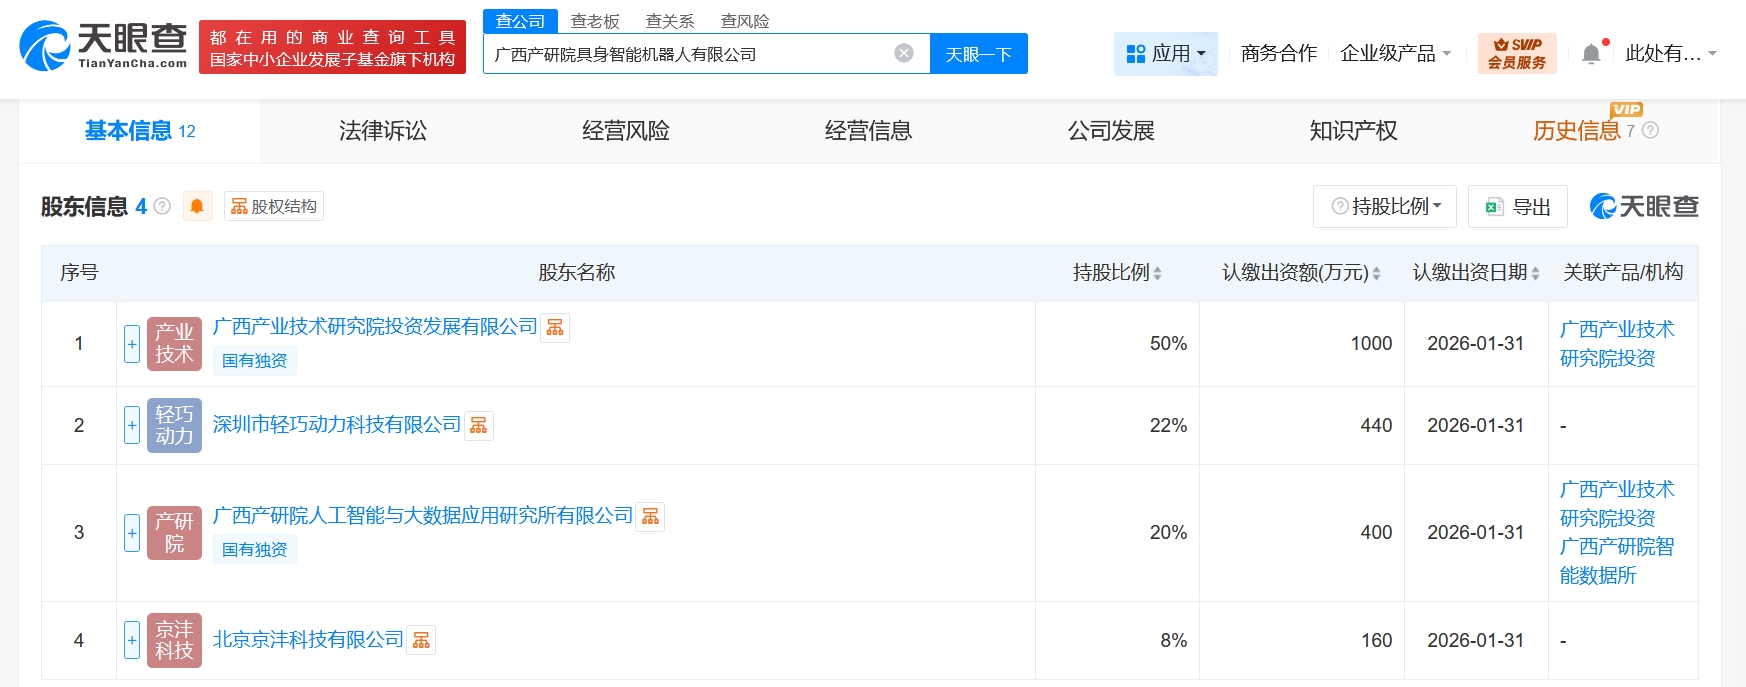1746x687 pixels.
Task: Select the 查老板 search tab
Action: 595,21
